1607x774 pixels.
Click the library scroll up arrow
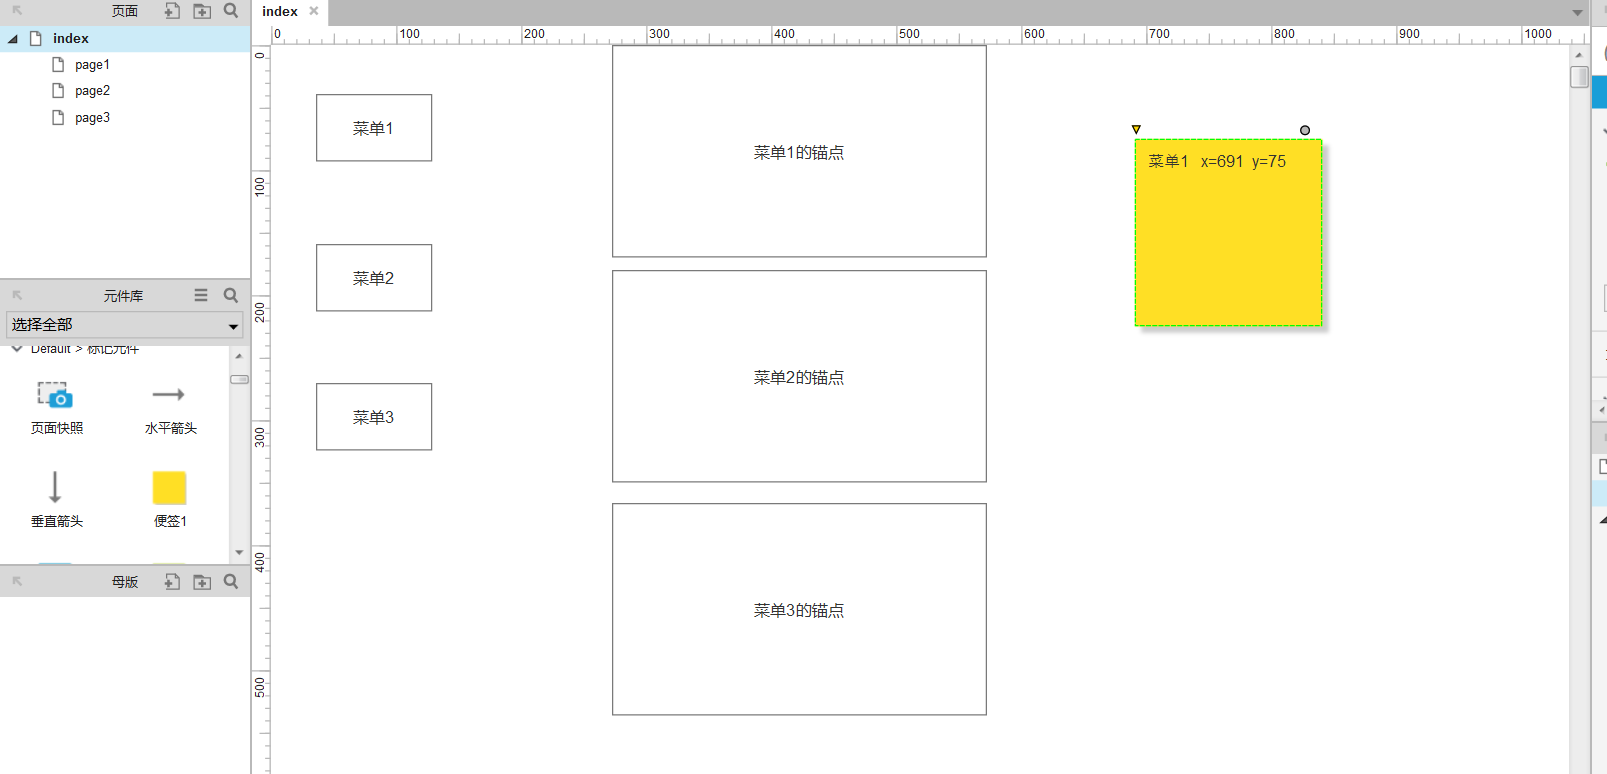[x=239, y=356]
